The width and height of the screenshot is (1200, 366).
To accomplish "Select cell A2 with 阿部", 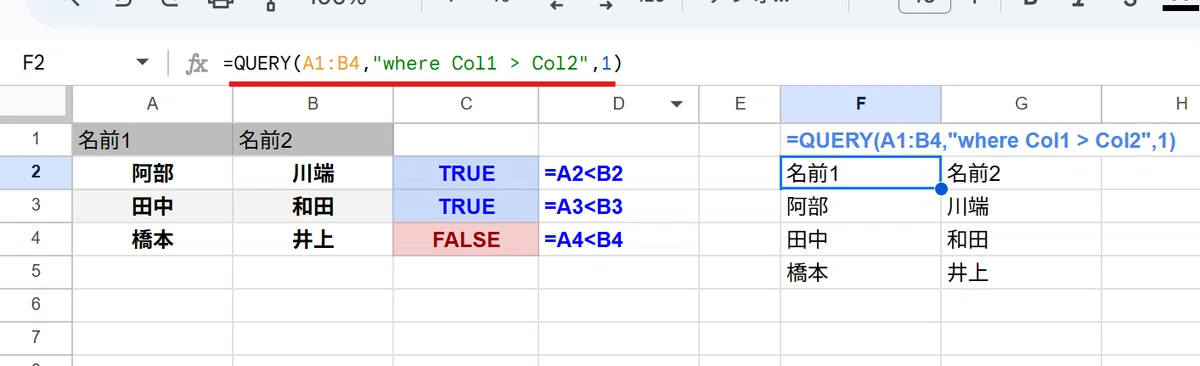I will click(x=152, y=173).
